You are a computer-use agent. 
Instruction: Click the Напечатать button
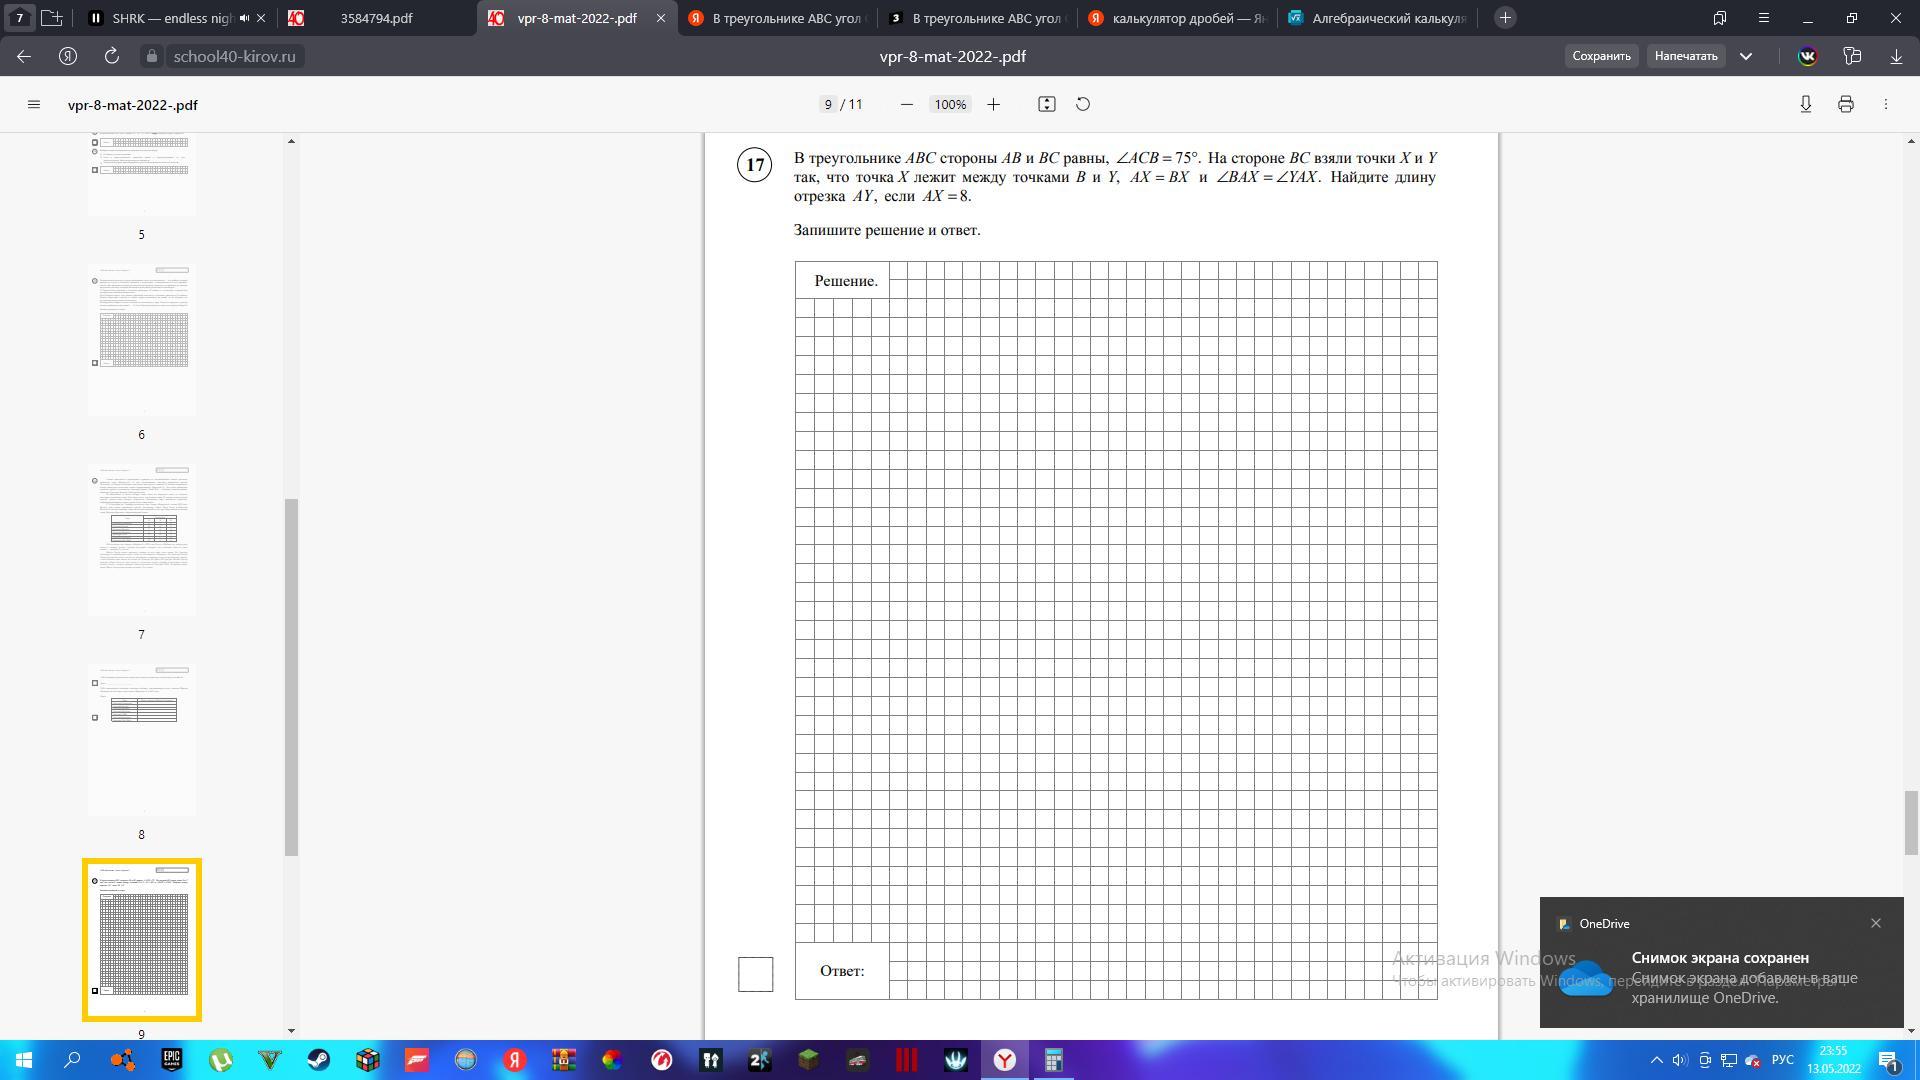coord(1685,56)
